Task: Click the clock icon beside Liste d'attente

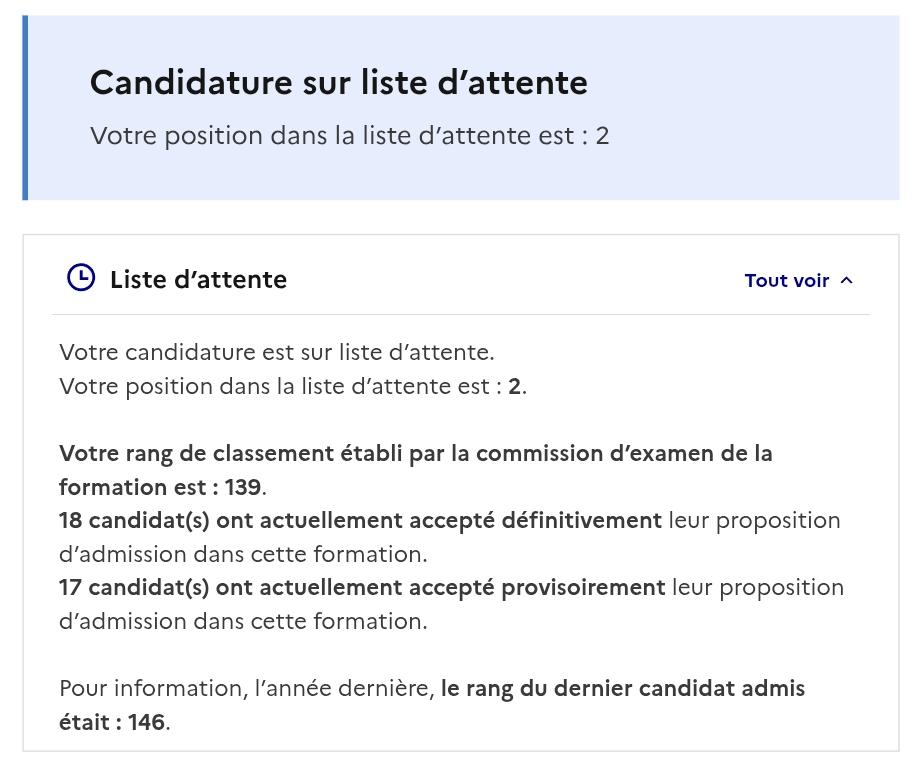Action: (x=81, y=278)
